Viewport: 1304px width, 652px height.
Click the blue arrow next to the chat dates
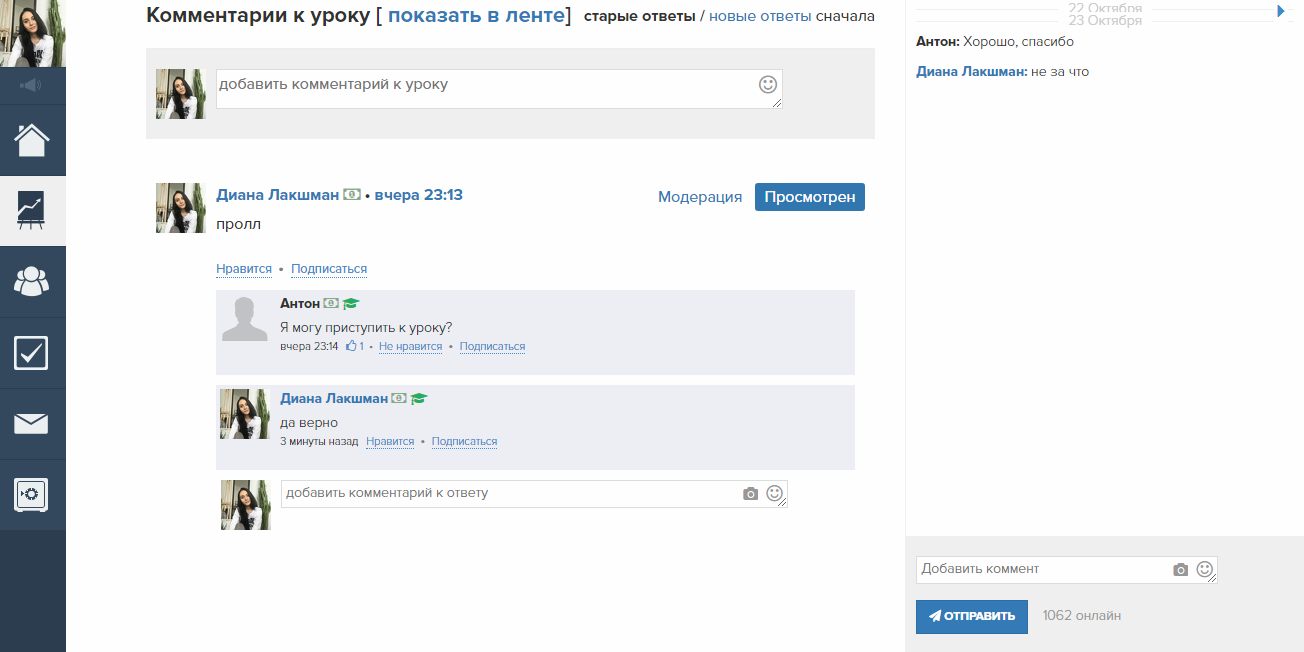[1281, 12]
